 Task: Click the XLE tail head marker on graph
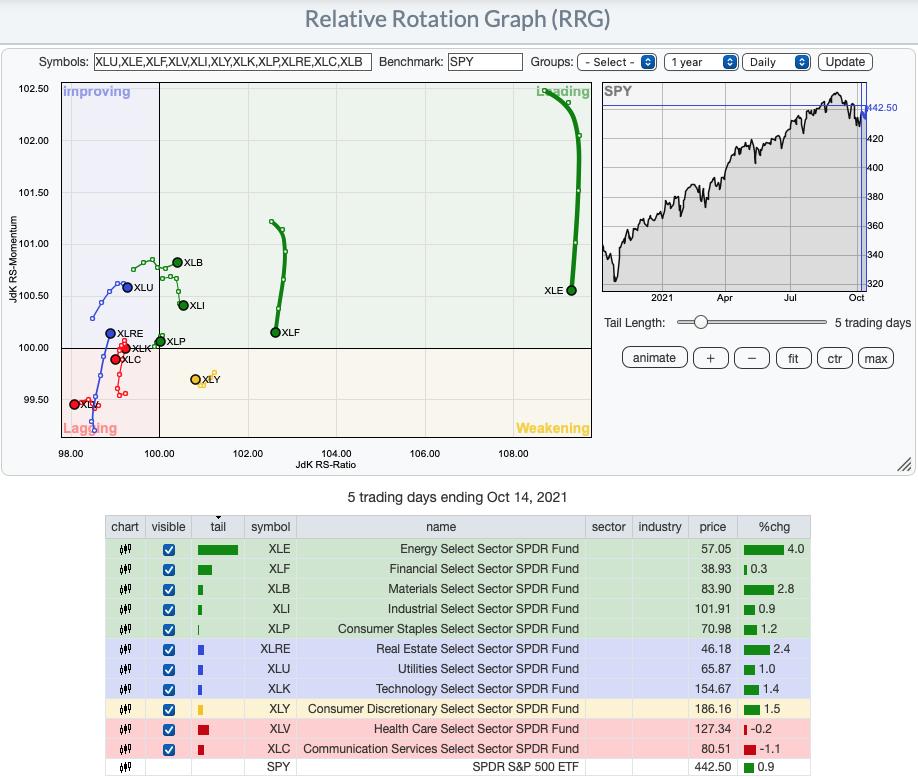pos(571,290)
